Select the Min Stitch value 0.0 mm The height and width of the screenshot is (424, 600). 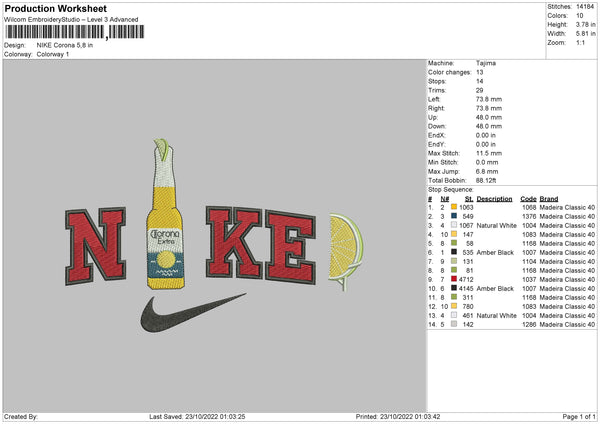pos(487,162)
